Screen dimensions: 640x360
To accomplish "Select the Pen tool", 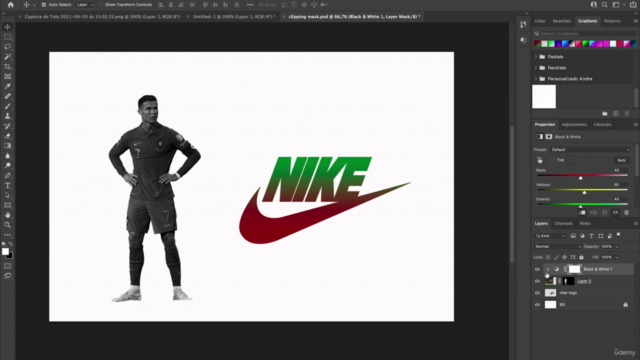I will point(7,176).
